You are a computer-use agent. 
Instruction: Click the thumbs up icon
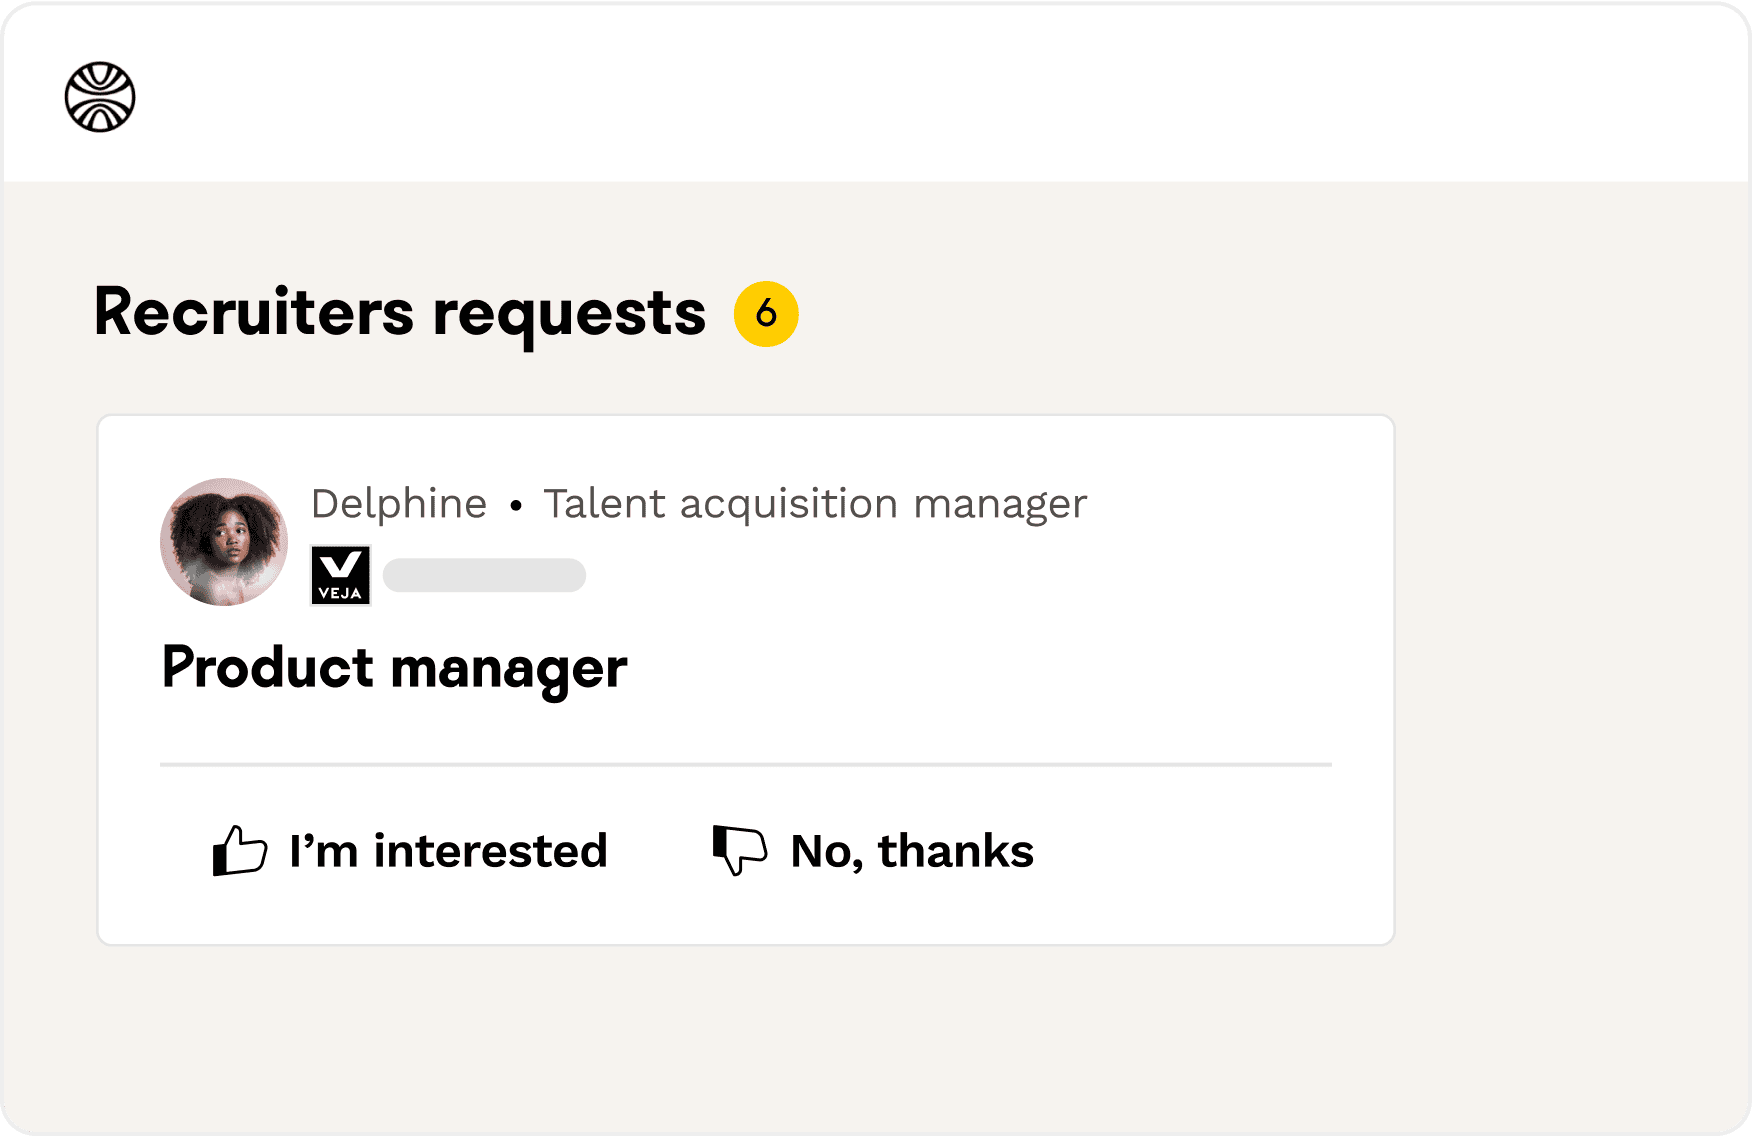(x=239, y=851)
